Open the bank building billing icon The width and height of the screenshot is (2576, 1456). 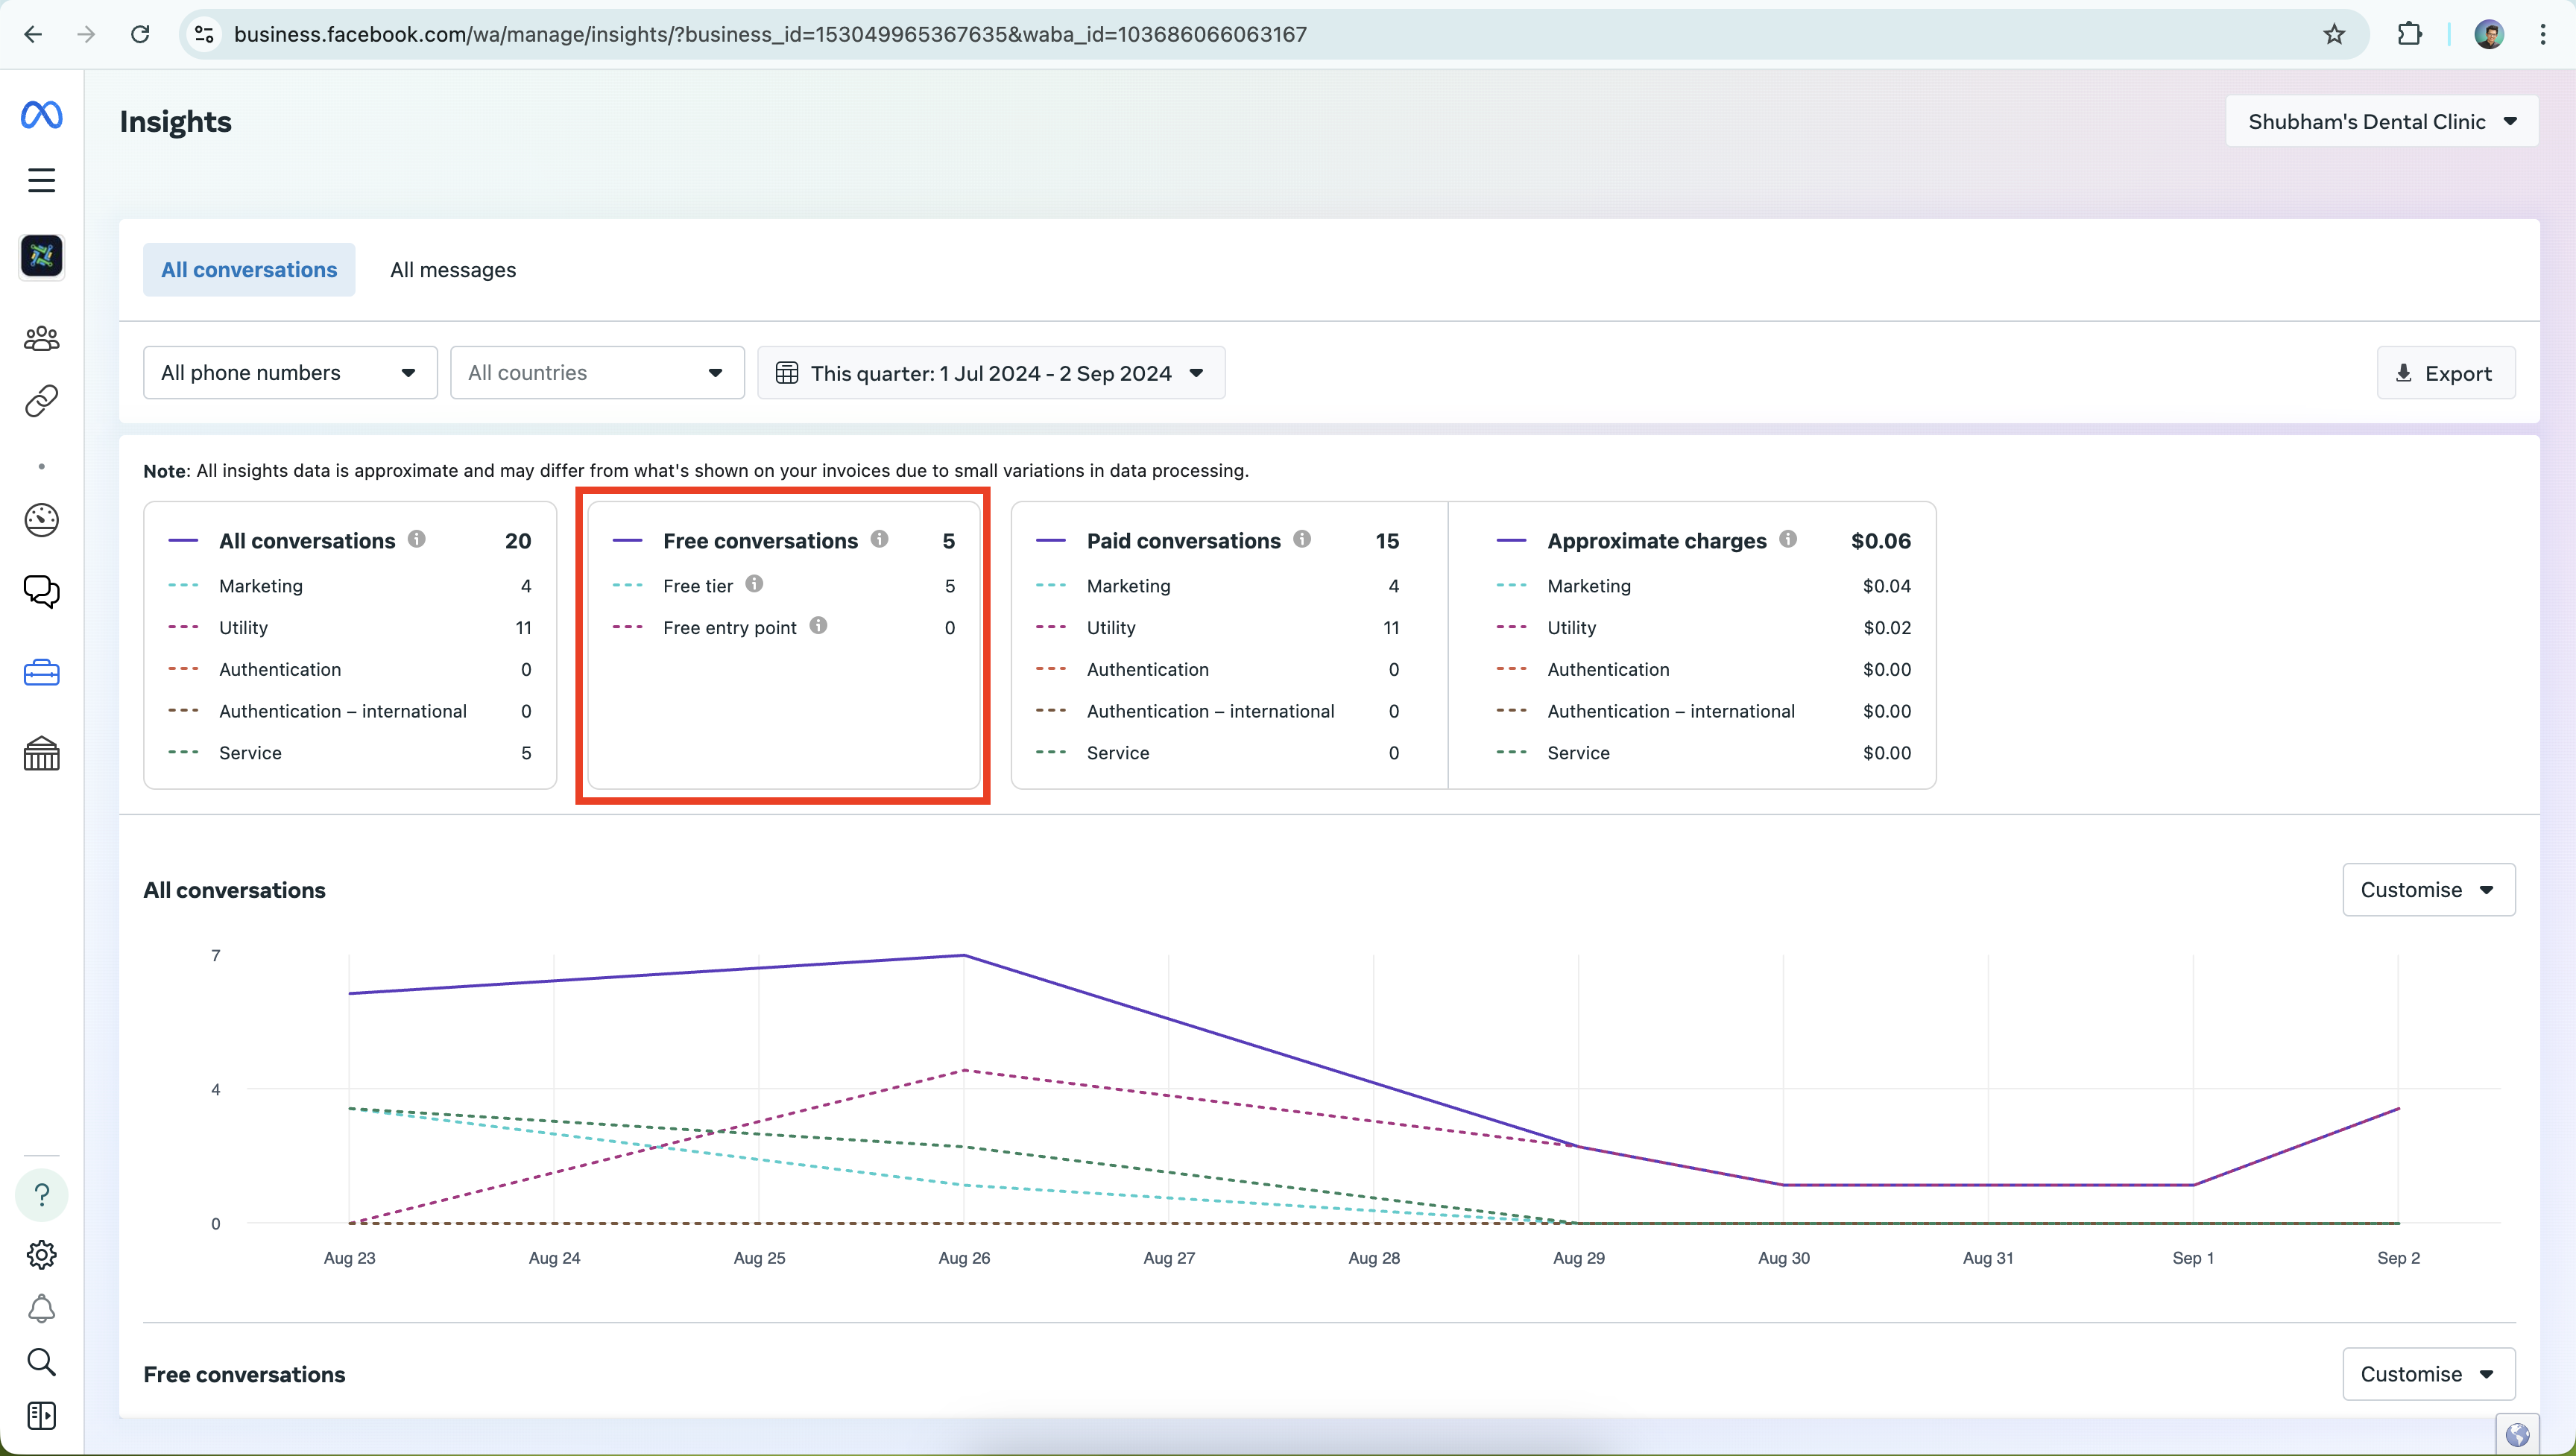click(41, 754)
